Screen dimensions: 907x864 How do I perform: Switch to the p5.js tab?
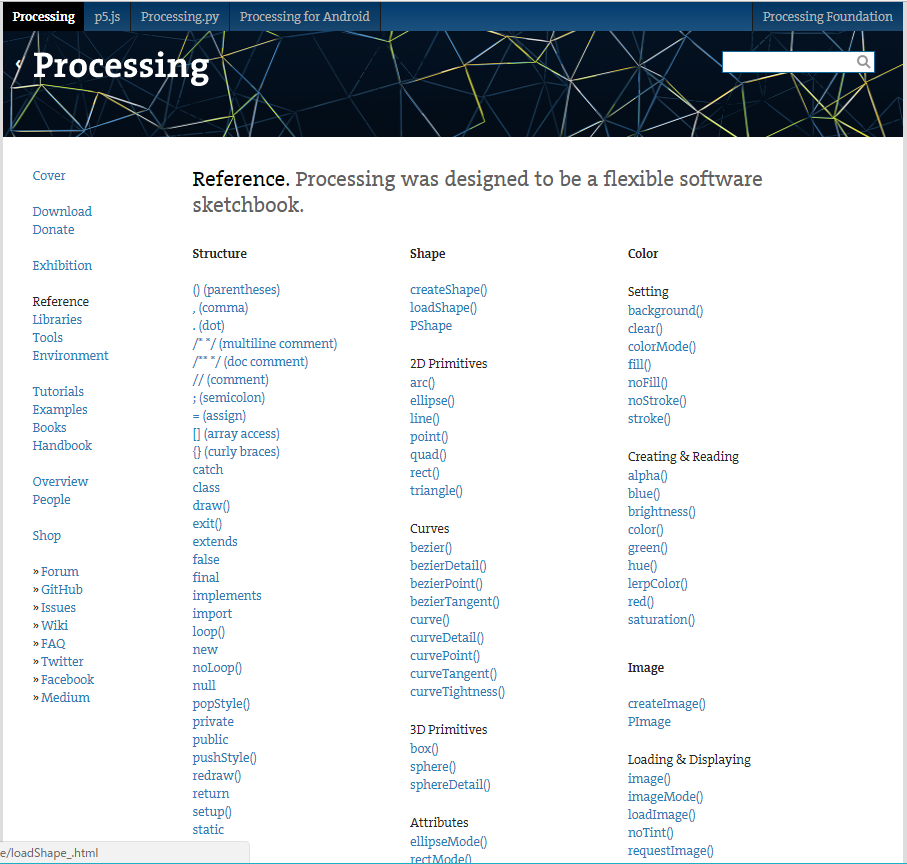(x=107, y=16)
